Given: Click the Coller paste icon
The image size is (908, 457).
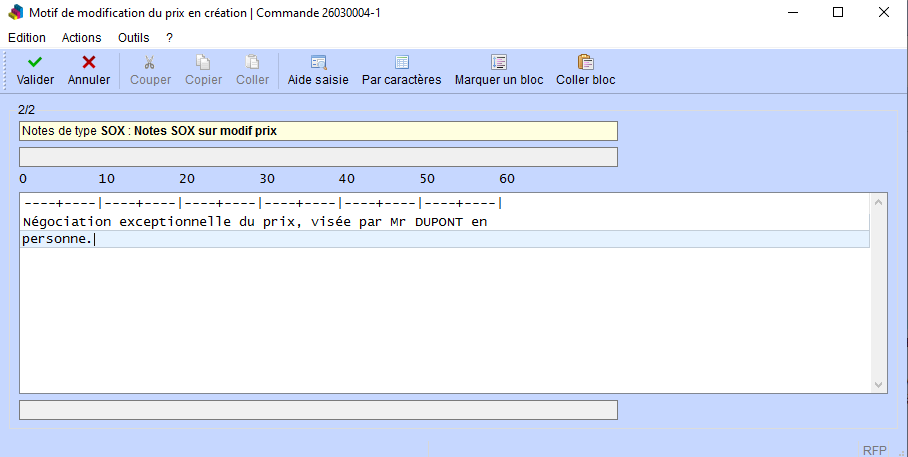Looking at the screenshot, I should (252, 62).
